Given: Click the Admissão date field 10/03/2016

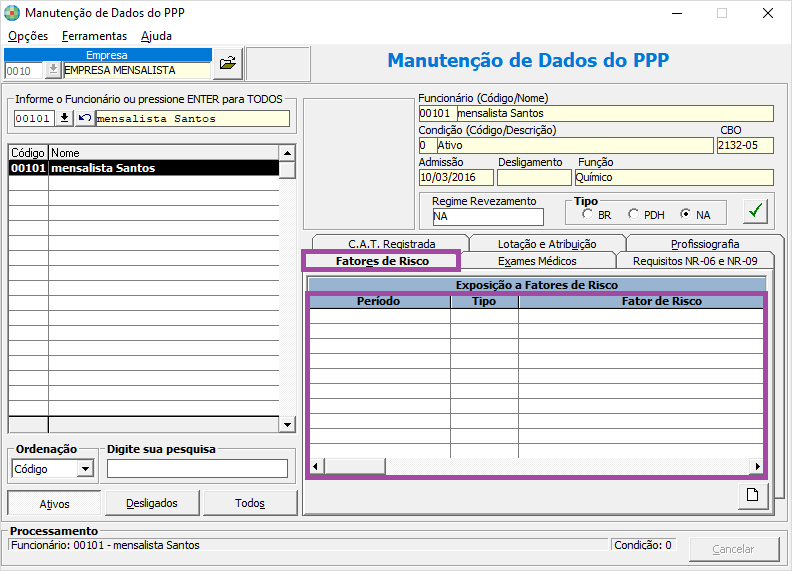Looking at the screenshot, I should point(456,177).
